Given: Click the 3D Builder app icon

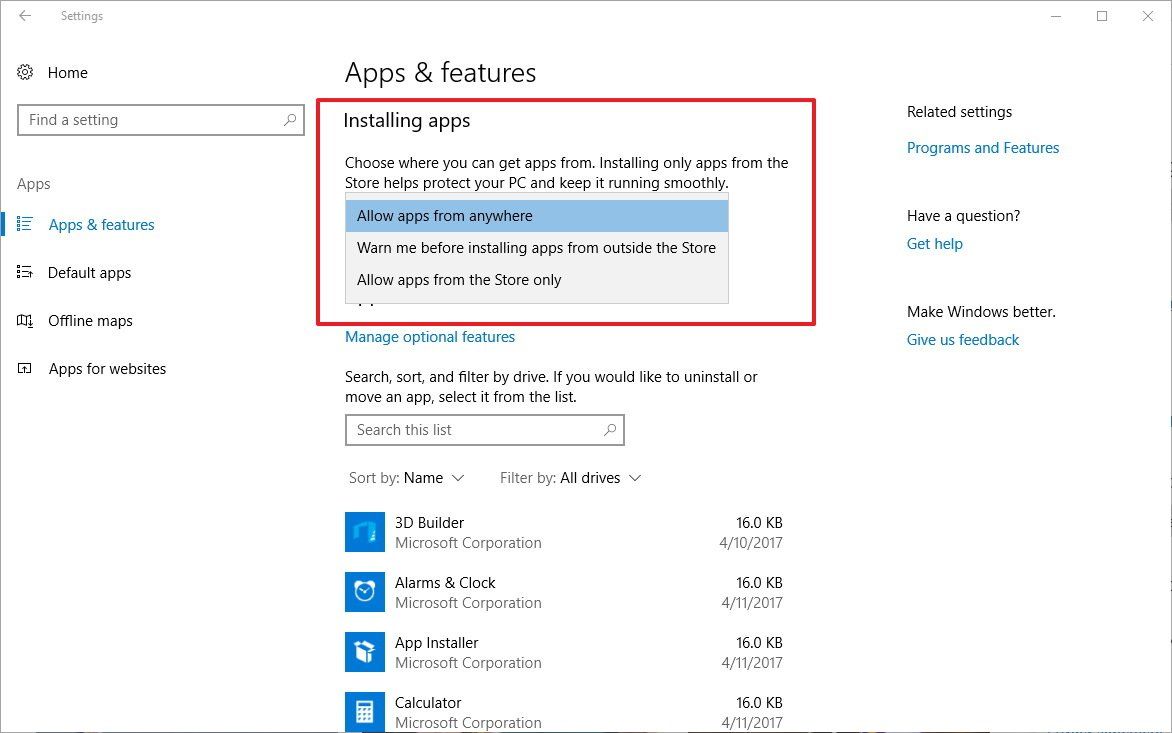Looking at the screenshot, I should pyautogui.click(x=365, y=532).
